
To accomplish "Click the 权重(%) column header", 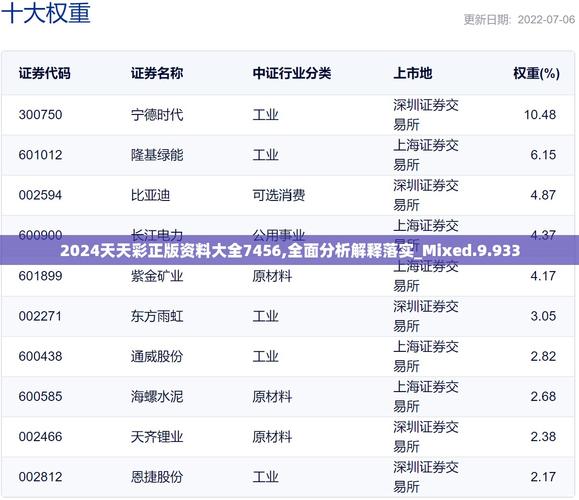I will tap(536, 73).
